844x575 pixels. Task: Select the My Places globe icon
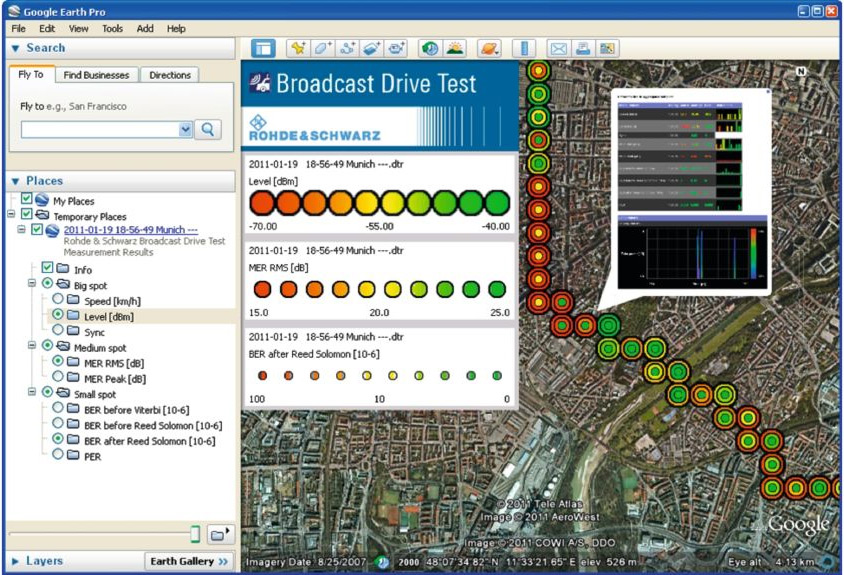tap(41, 200)
